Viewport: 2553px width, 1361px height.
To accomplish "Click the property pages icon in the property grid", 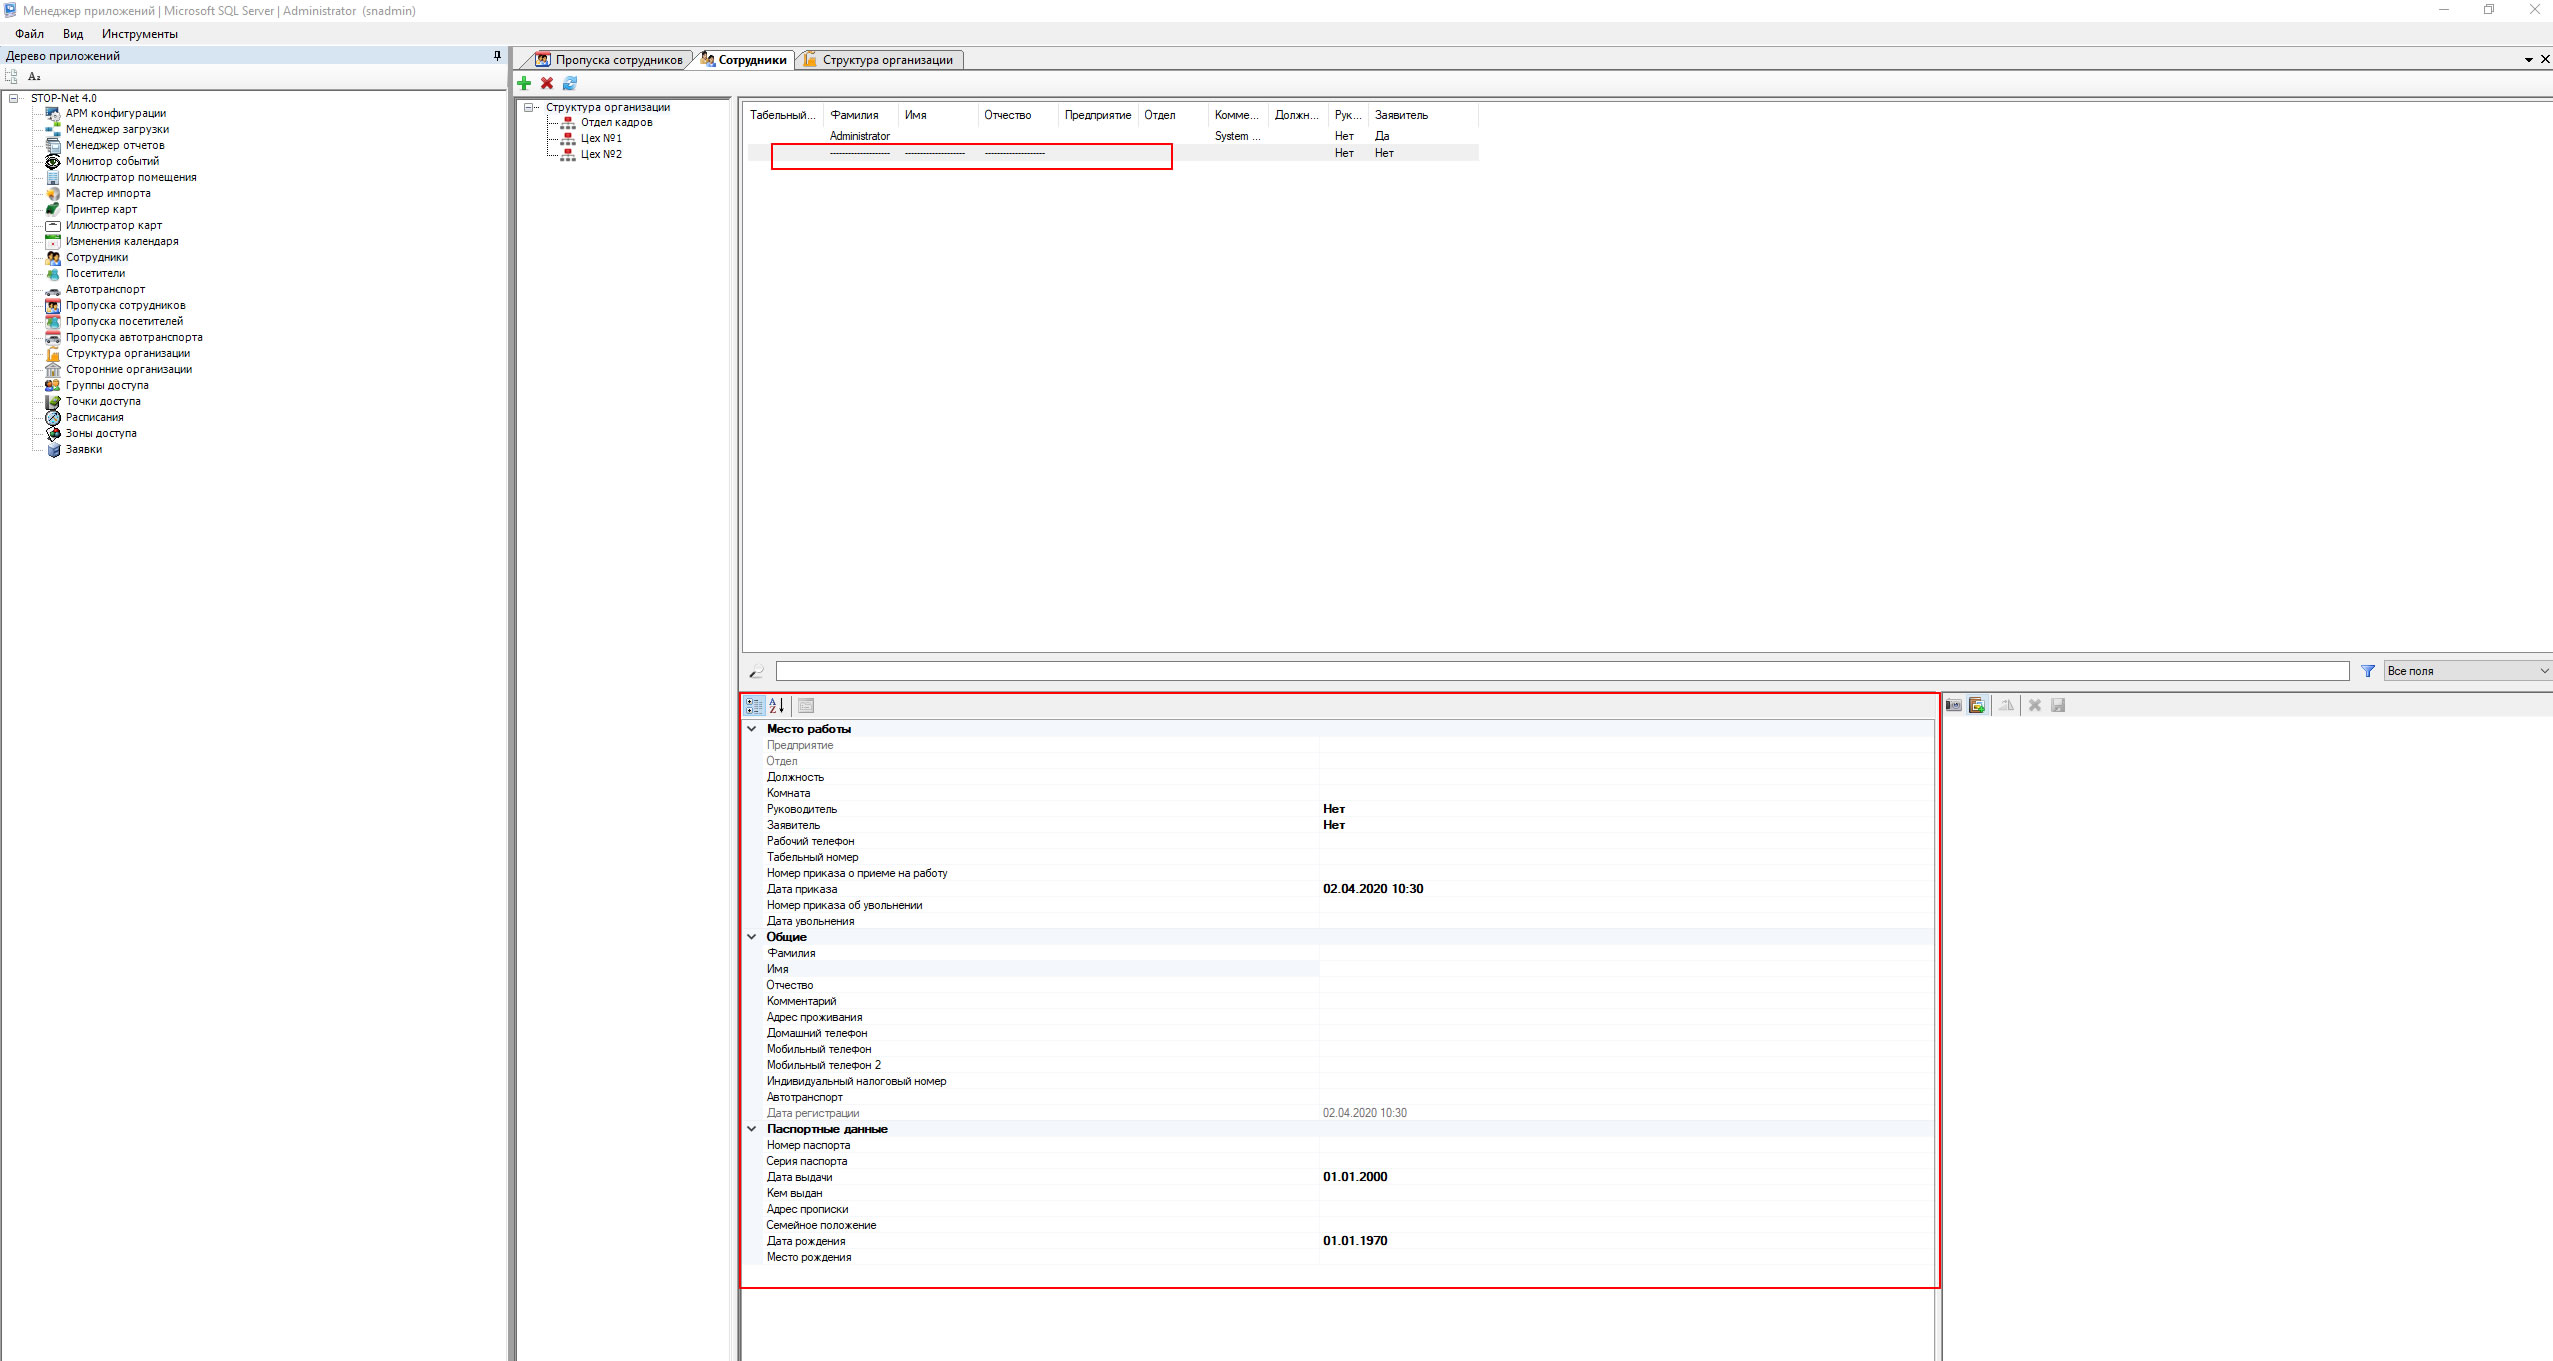I will pos(806,706).
